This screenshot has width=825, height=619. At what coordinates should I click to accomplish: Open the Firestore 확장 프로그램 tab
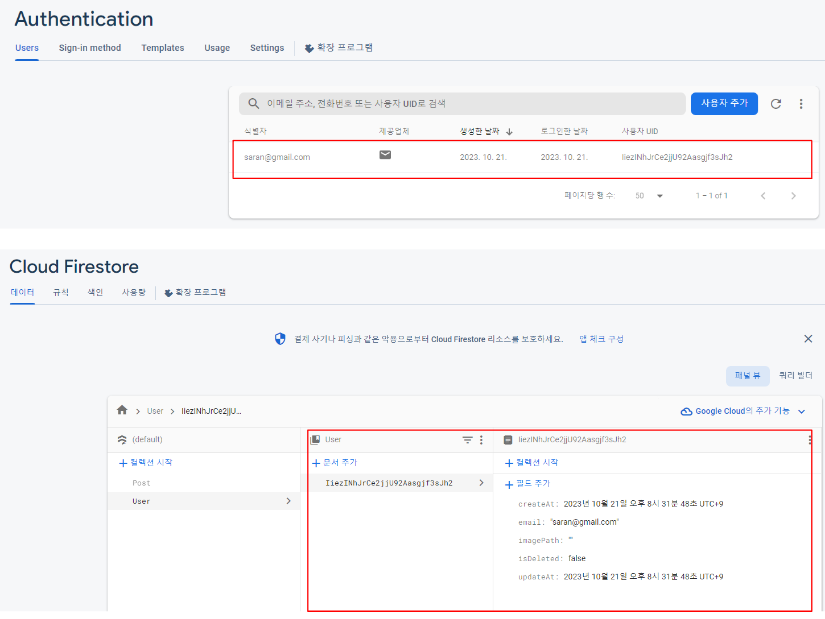195,292
